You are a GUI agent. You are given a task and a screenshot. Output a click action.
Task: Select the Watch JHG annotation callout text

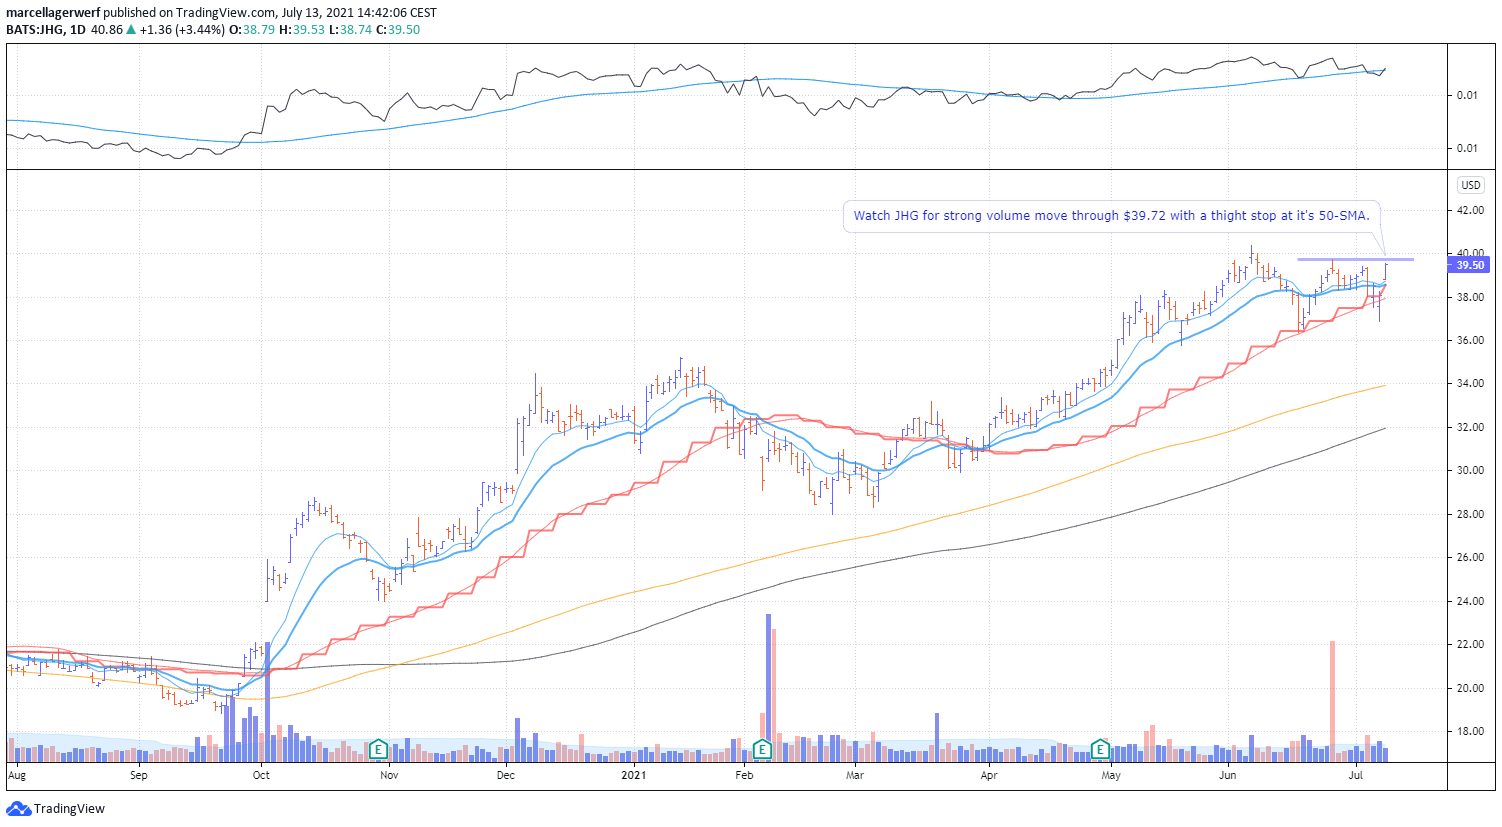(x=1111, y=215)
